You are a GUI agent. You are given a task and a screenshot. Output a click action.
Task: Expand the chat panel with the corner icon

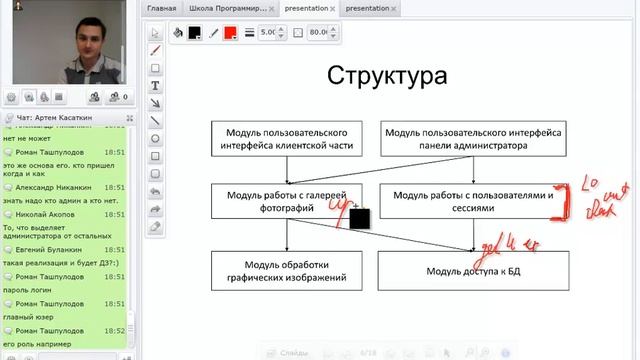130,118
